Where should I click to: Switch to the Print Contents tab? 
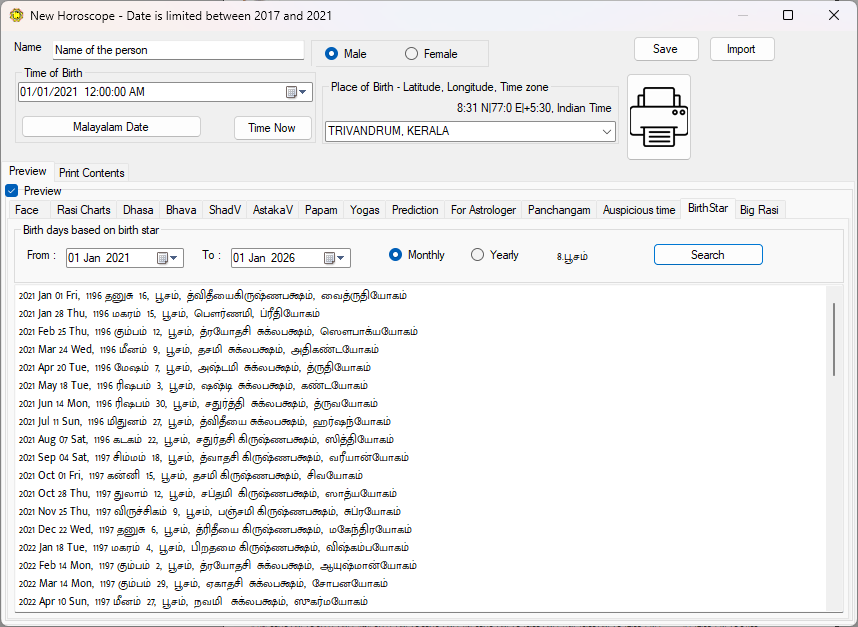point(91,173)
